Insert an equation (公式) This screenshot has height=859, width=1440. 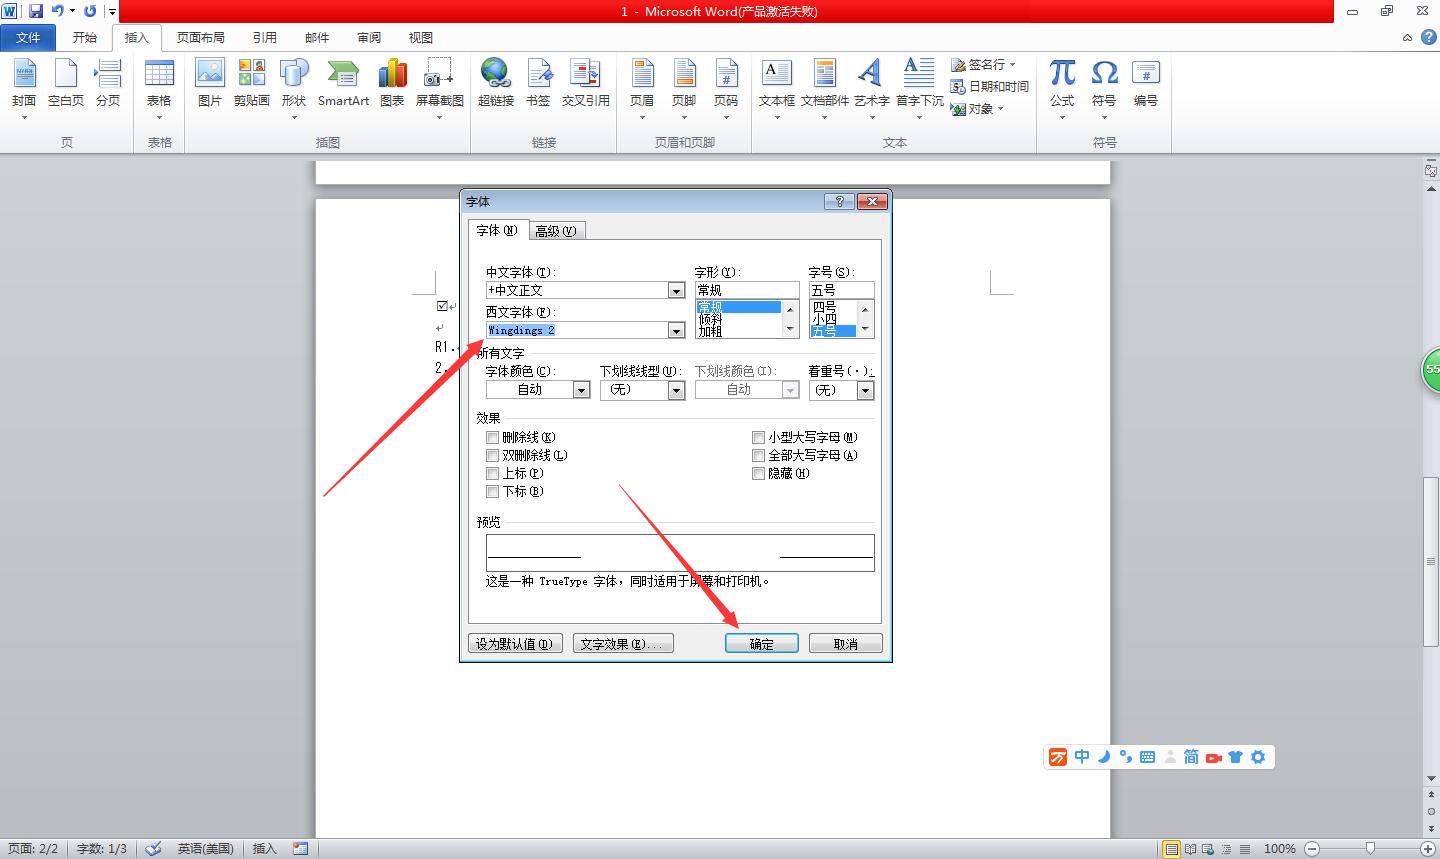tap(1062, 88)
